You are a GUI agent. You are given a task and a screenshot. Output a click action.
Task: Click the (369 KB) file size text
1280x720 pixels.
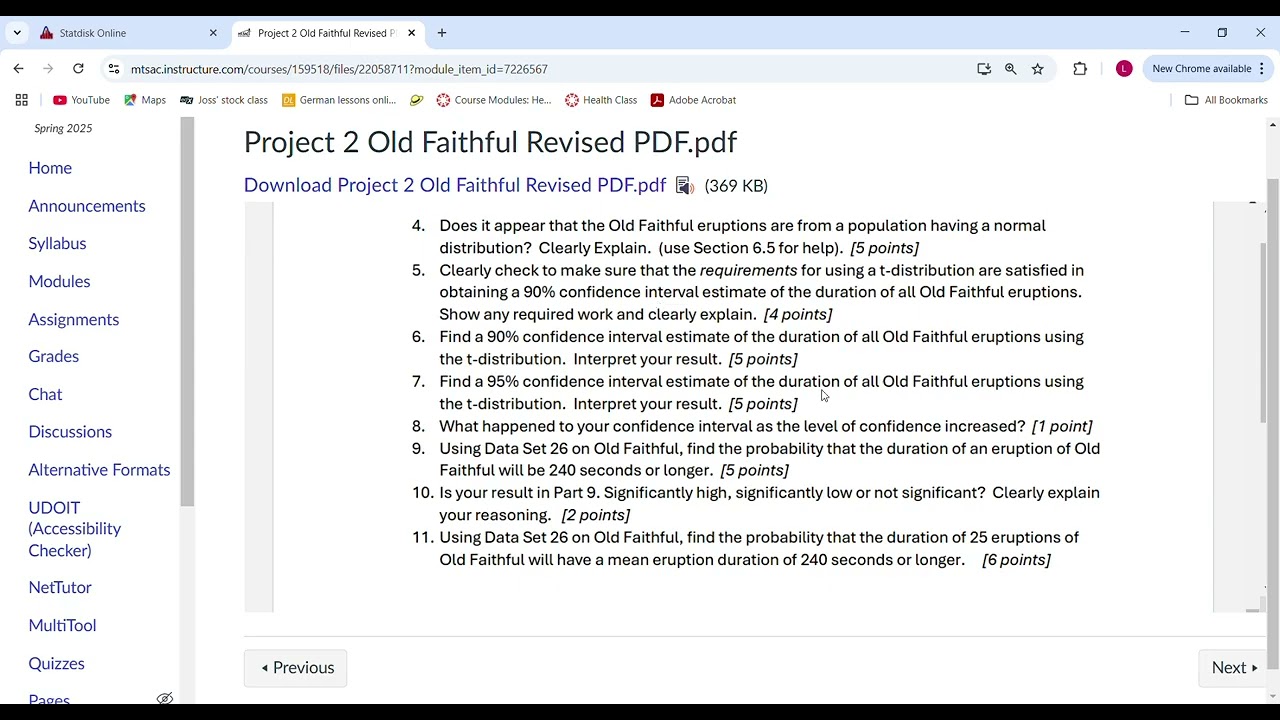click(736, 186)
